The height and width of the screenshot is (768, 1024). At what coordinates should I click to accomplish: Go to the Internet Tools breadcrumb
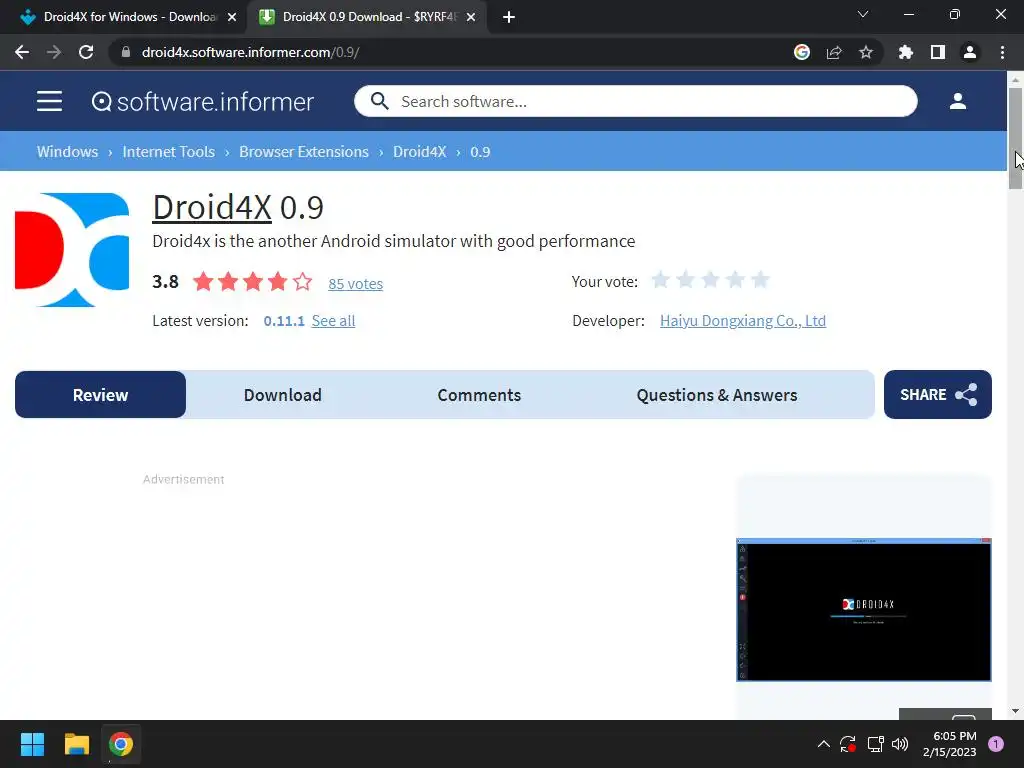pos(168,152)
